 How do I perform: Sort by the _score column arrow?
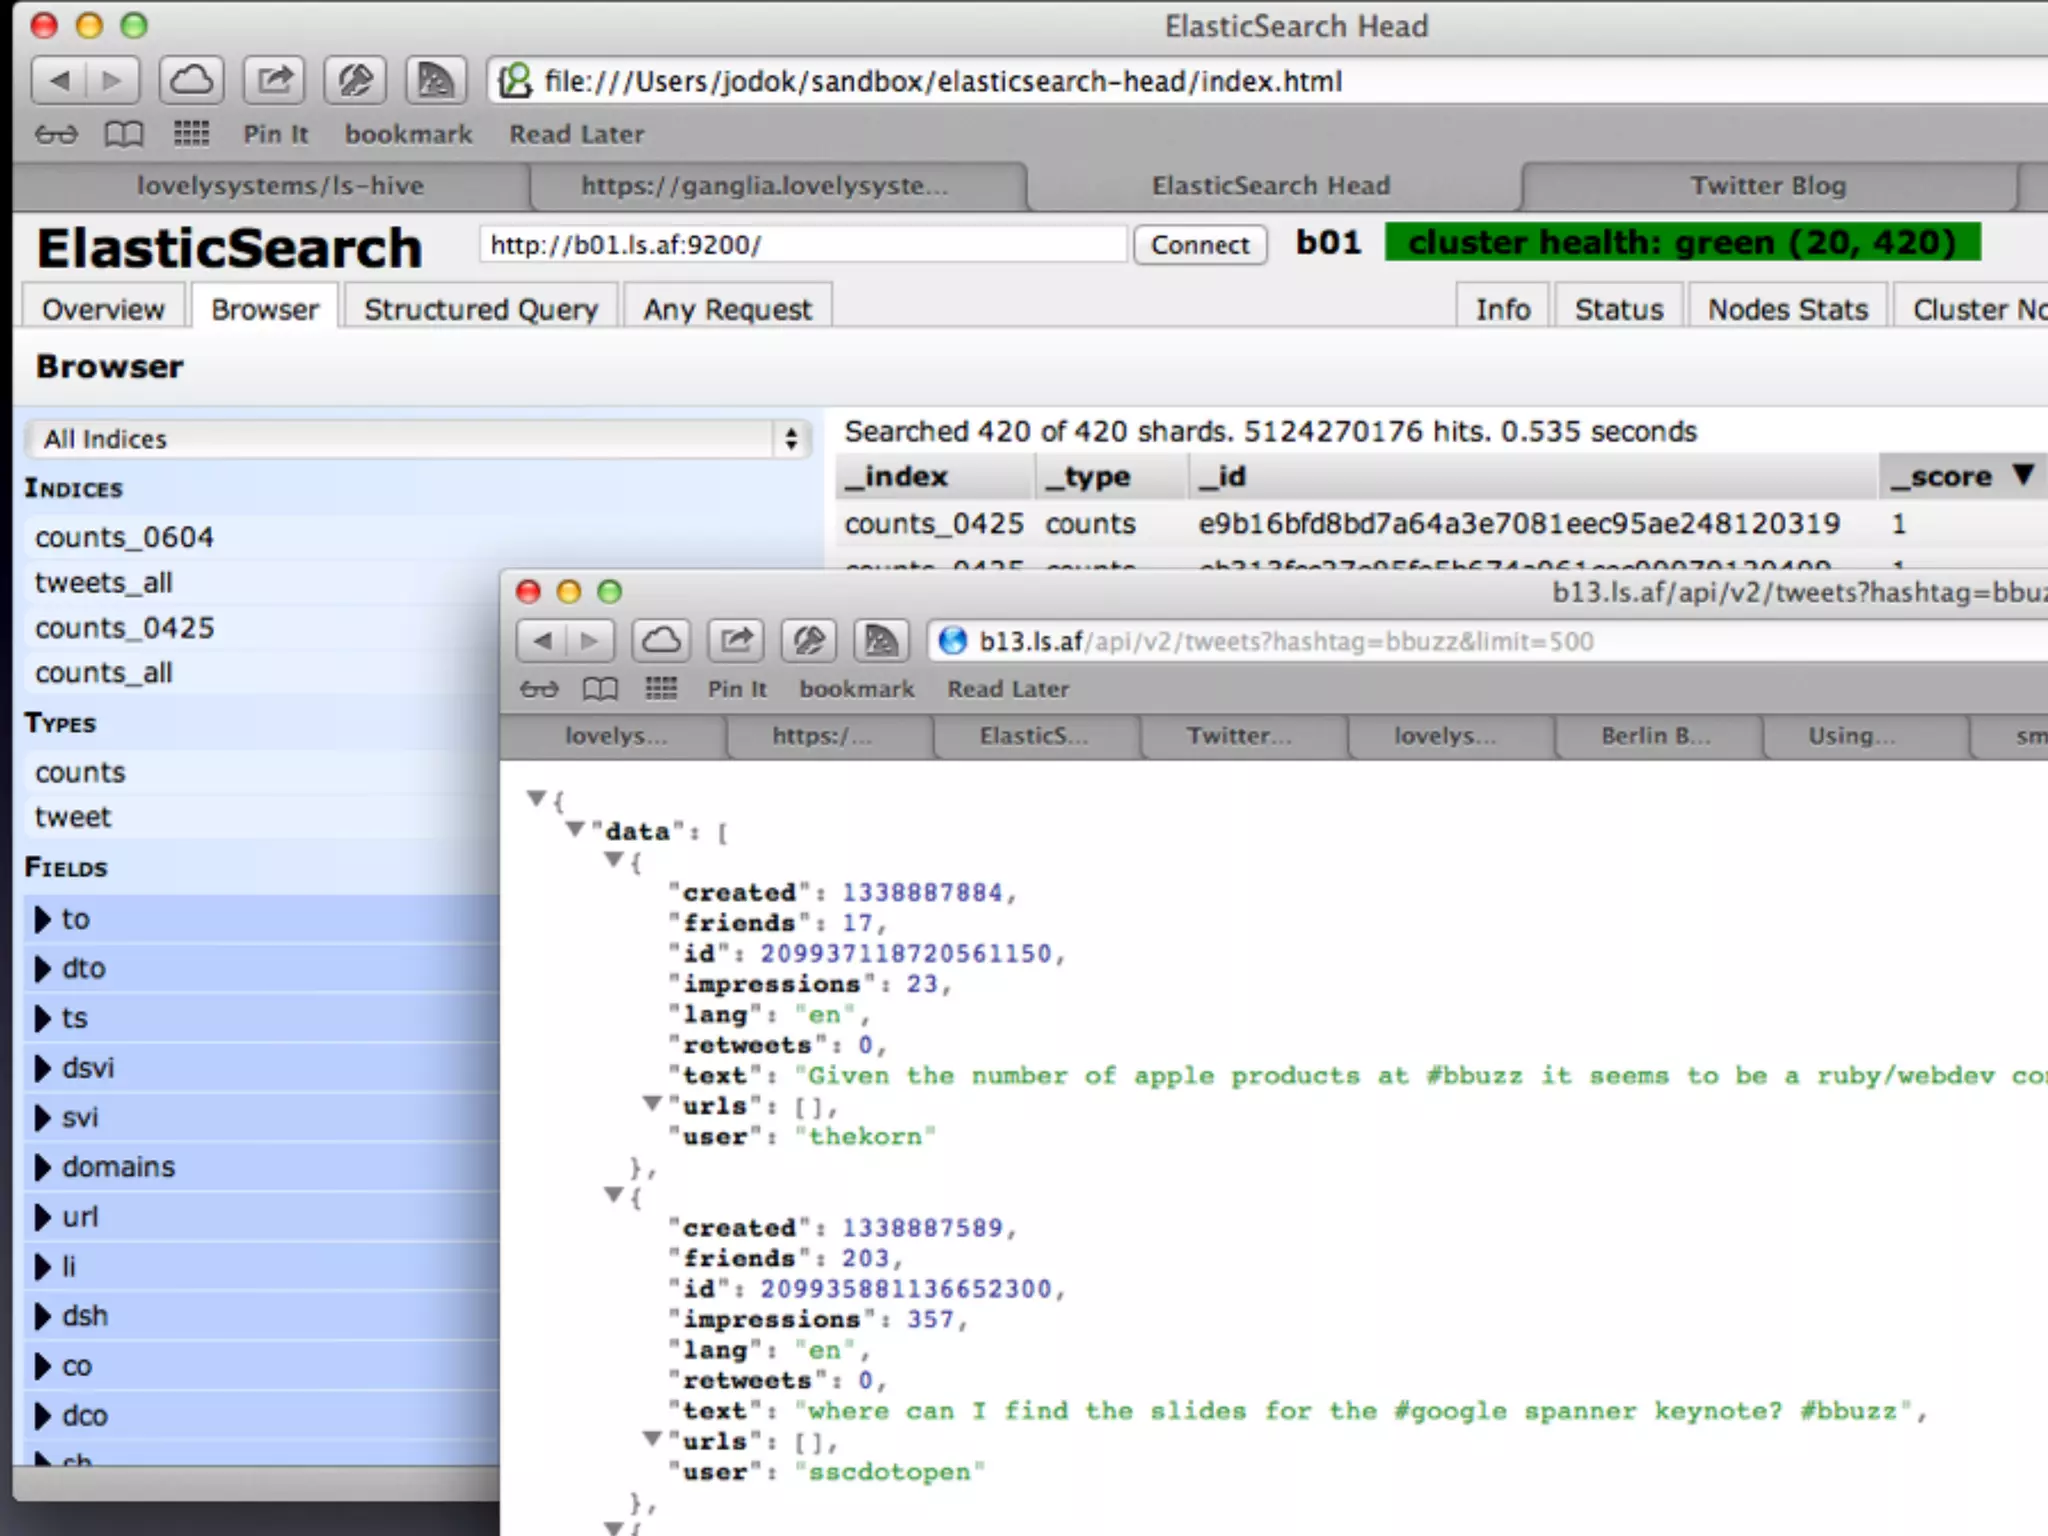tap(2023, 475)
